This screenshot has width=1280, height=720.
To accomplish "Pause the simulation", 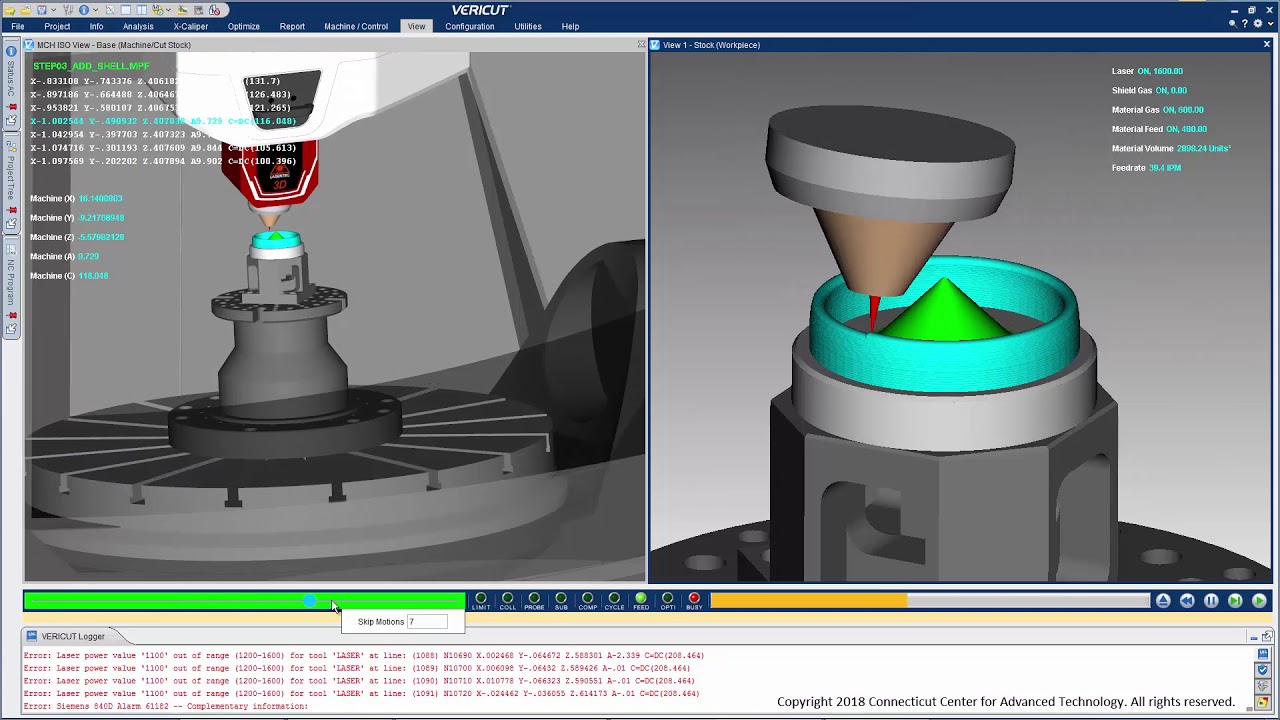I will 1211,601.
